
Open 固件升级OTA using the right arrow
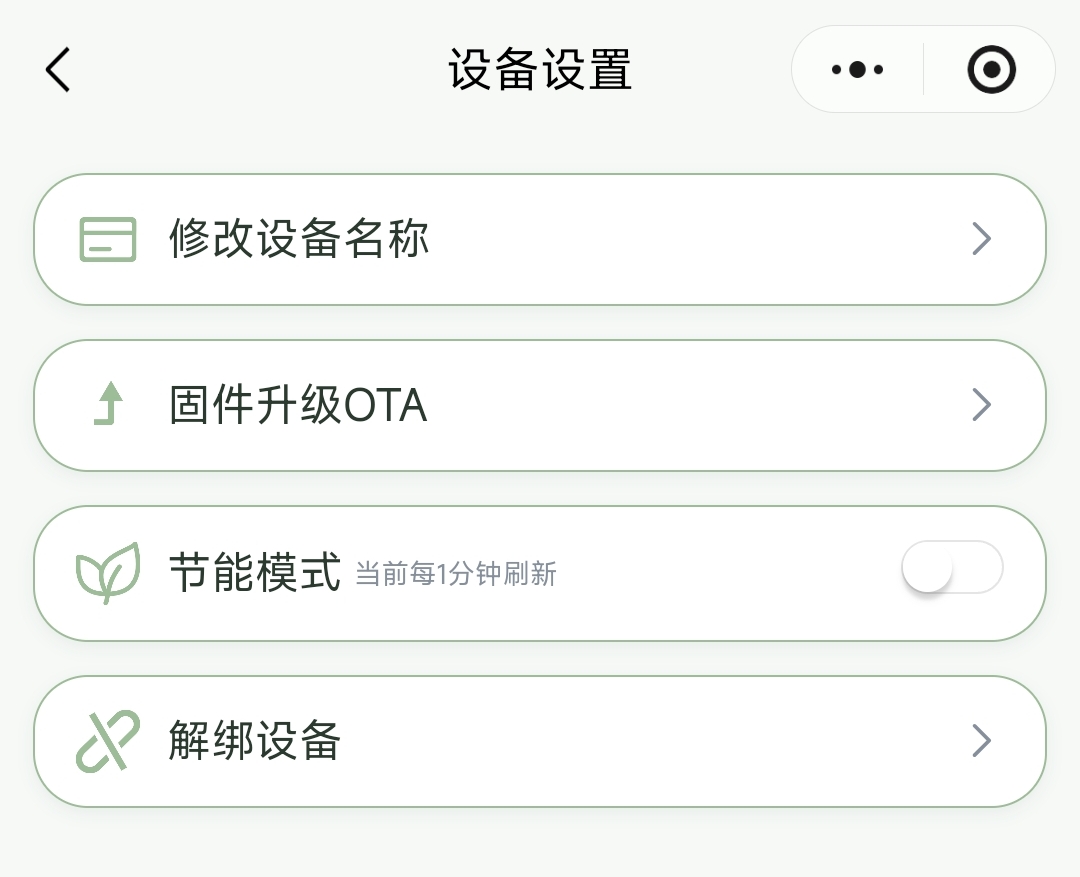981,405
